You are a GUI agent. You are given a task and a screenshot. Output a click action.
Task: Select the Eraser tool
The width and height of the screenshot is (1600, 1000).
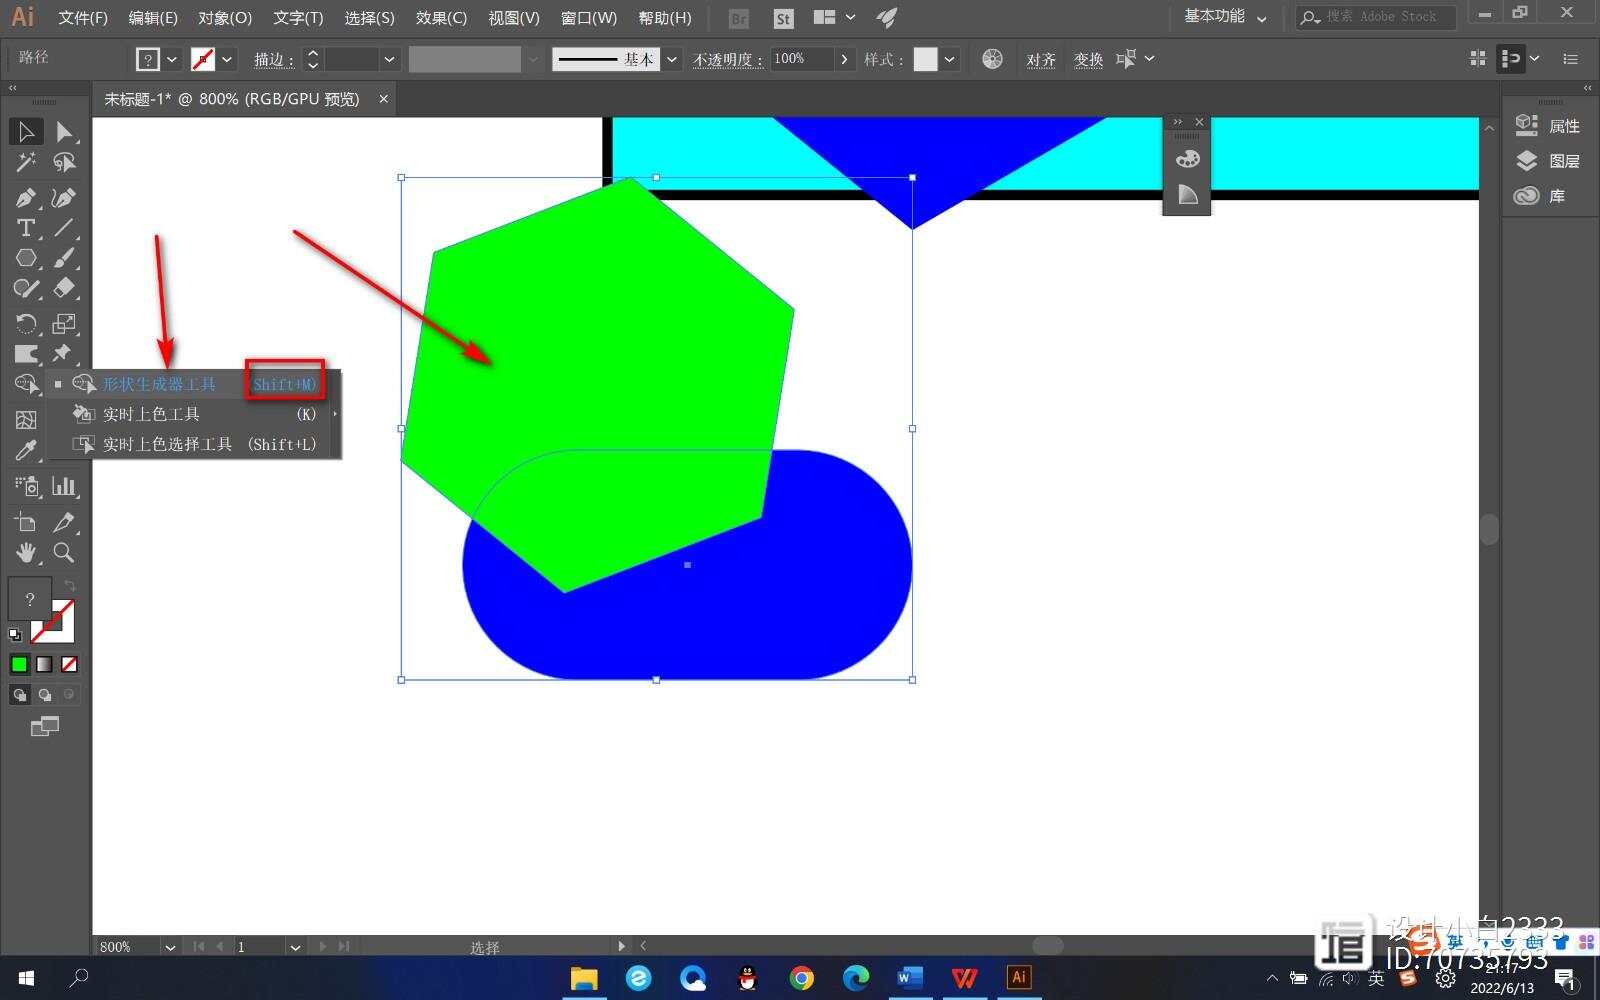coord(64,288)
